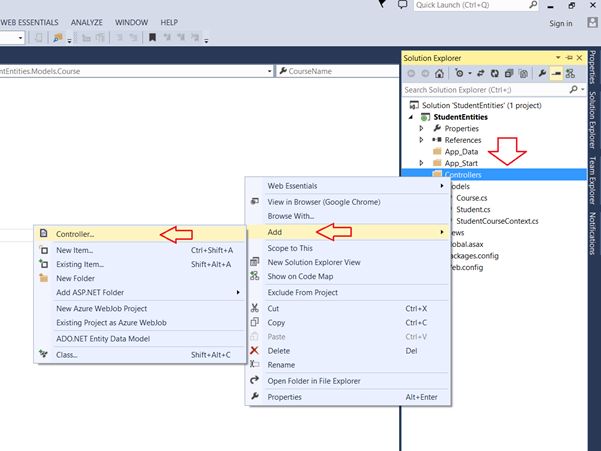Screen dimensions: 601x451
Task: Pin Solution Explorer with Auto Hide pin
Action: click(569, 58)
